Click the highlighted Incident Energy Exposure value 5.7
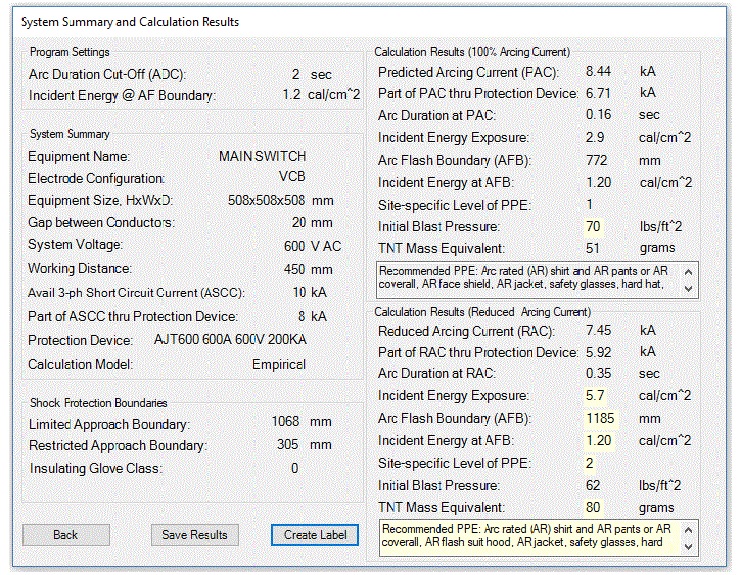Image resolution: width=741 pixels, height=575 pixels. click(x=595, y=395)
